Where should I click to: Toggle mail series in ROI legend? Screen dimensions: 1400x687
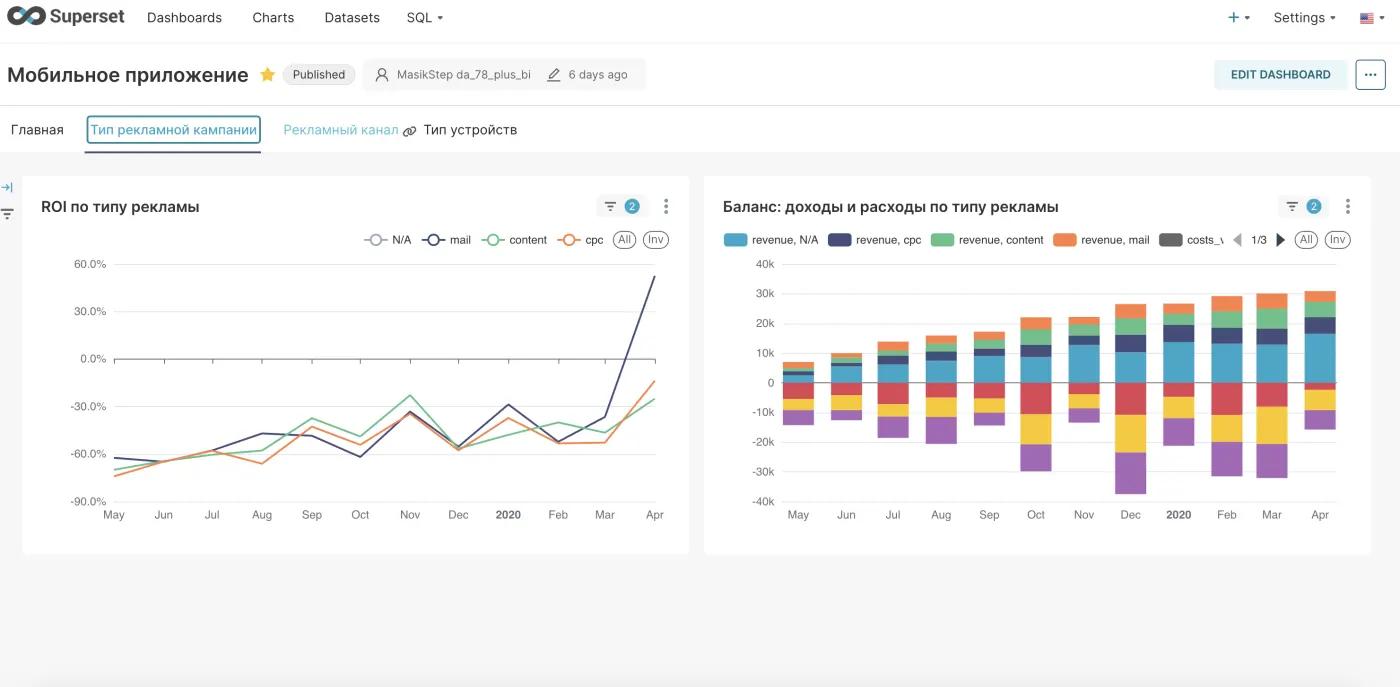(446, 240)
